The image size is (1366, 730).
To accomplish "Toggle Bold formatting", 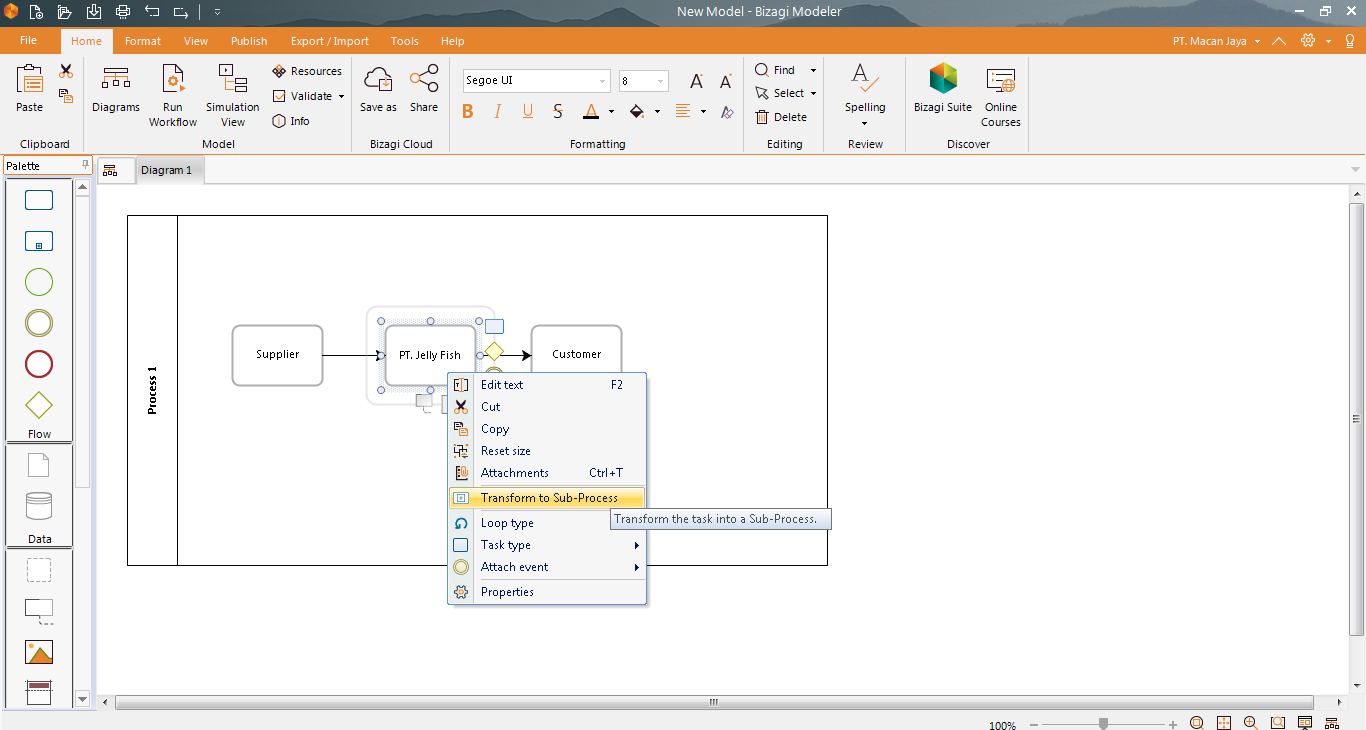I will coord(468,112).
